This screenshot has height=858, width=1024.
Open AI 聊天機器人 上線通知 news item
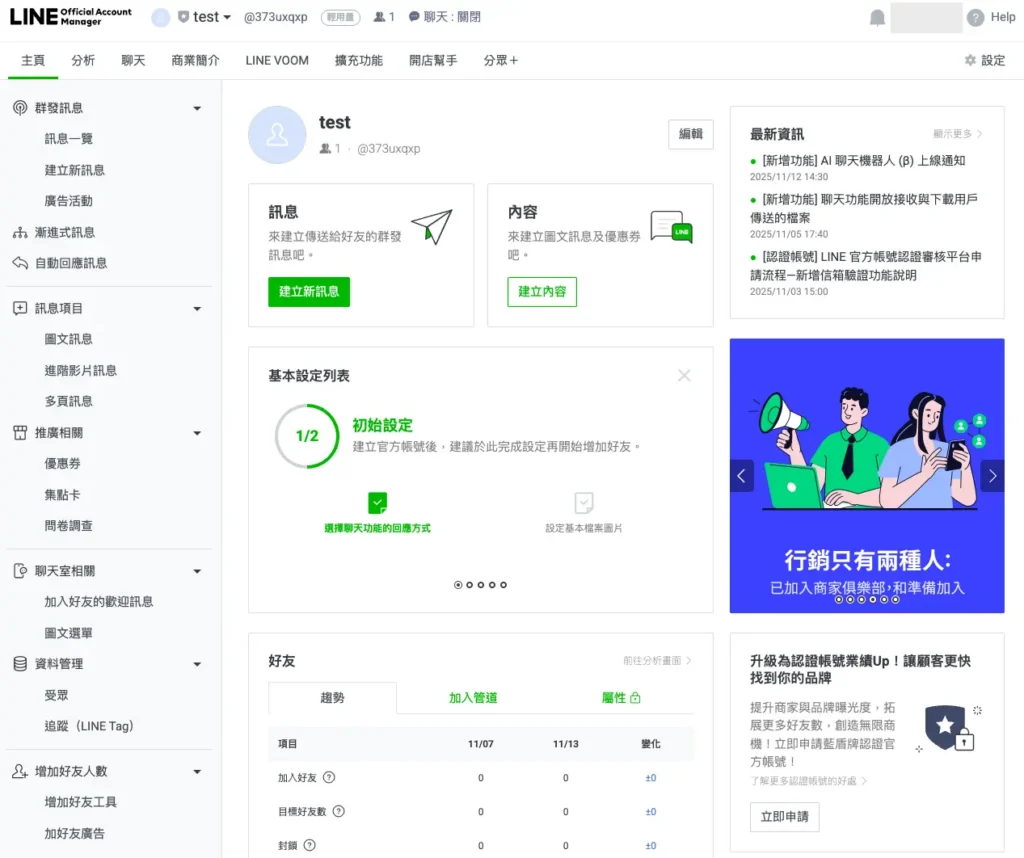(x=863, y=161)
